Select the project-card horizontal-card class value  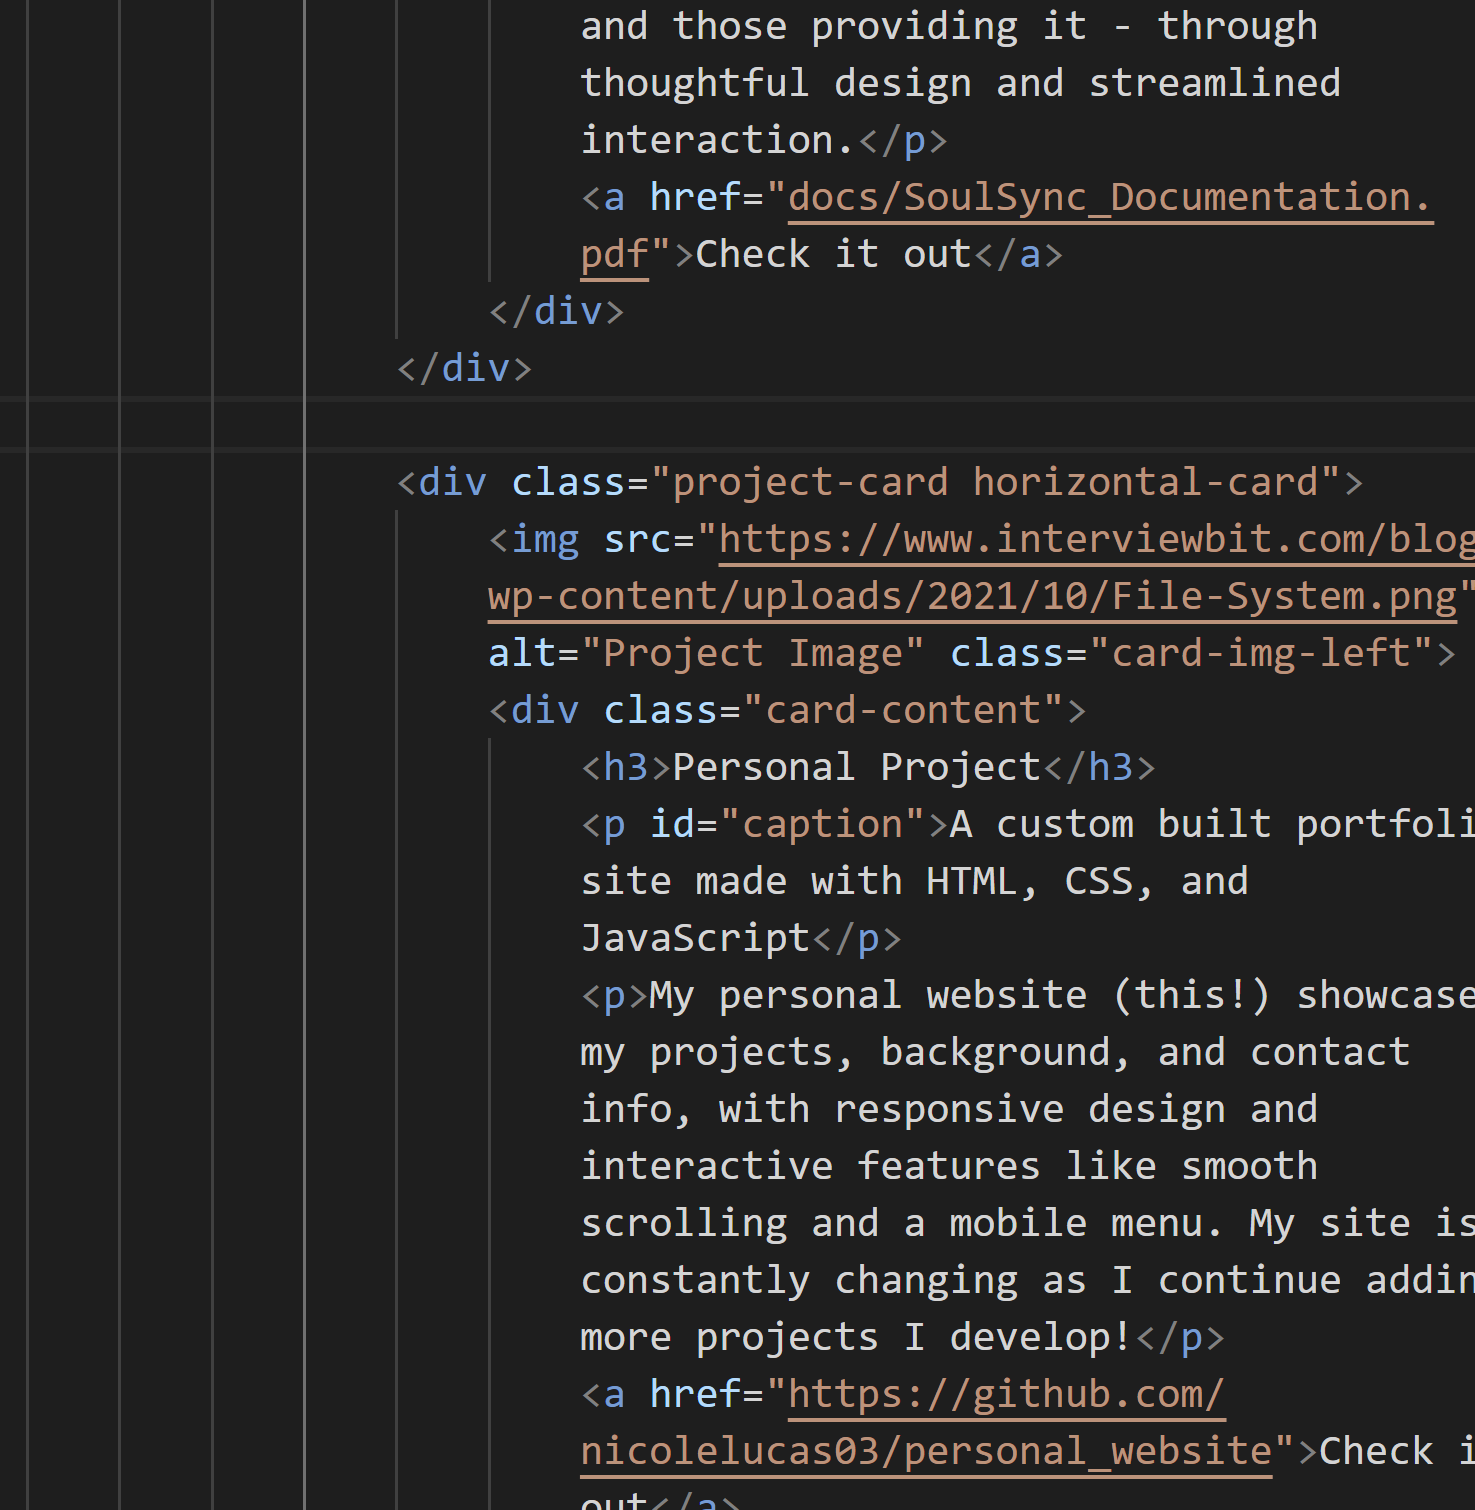tap(1000, 481)
